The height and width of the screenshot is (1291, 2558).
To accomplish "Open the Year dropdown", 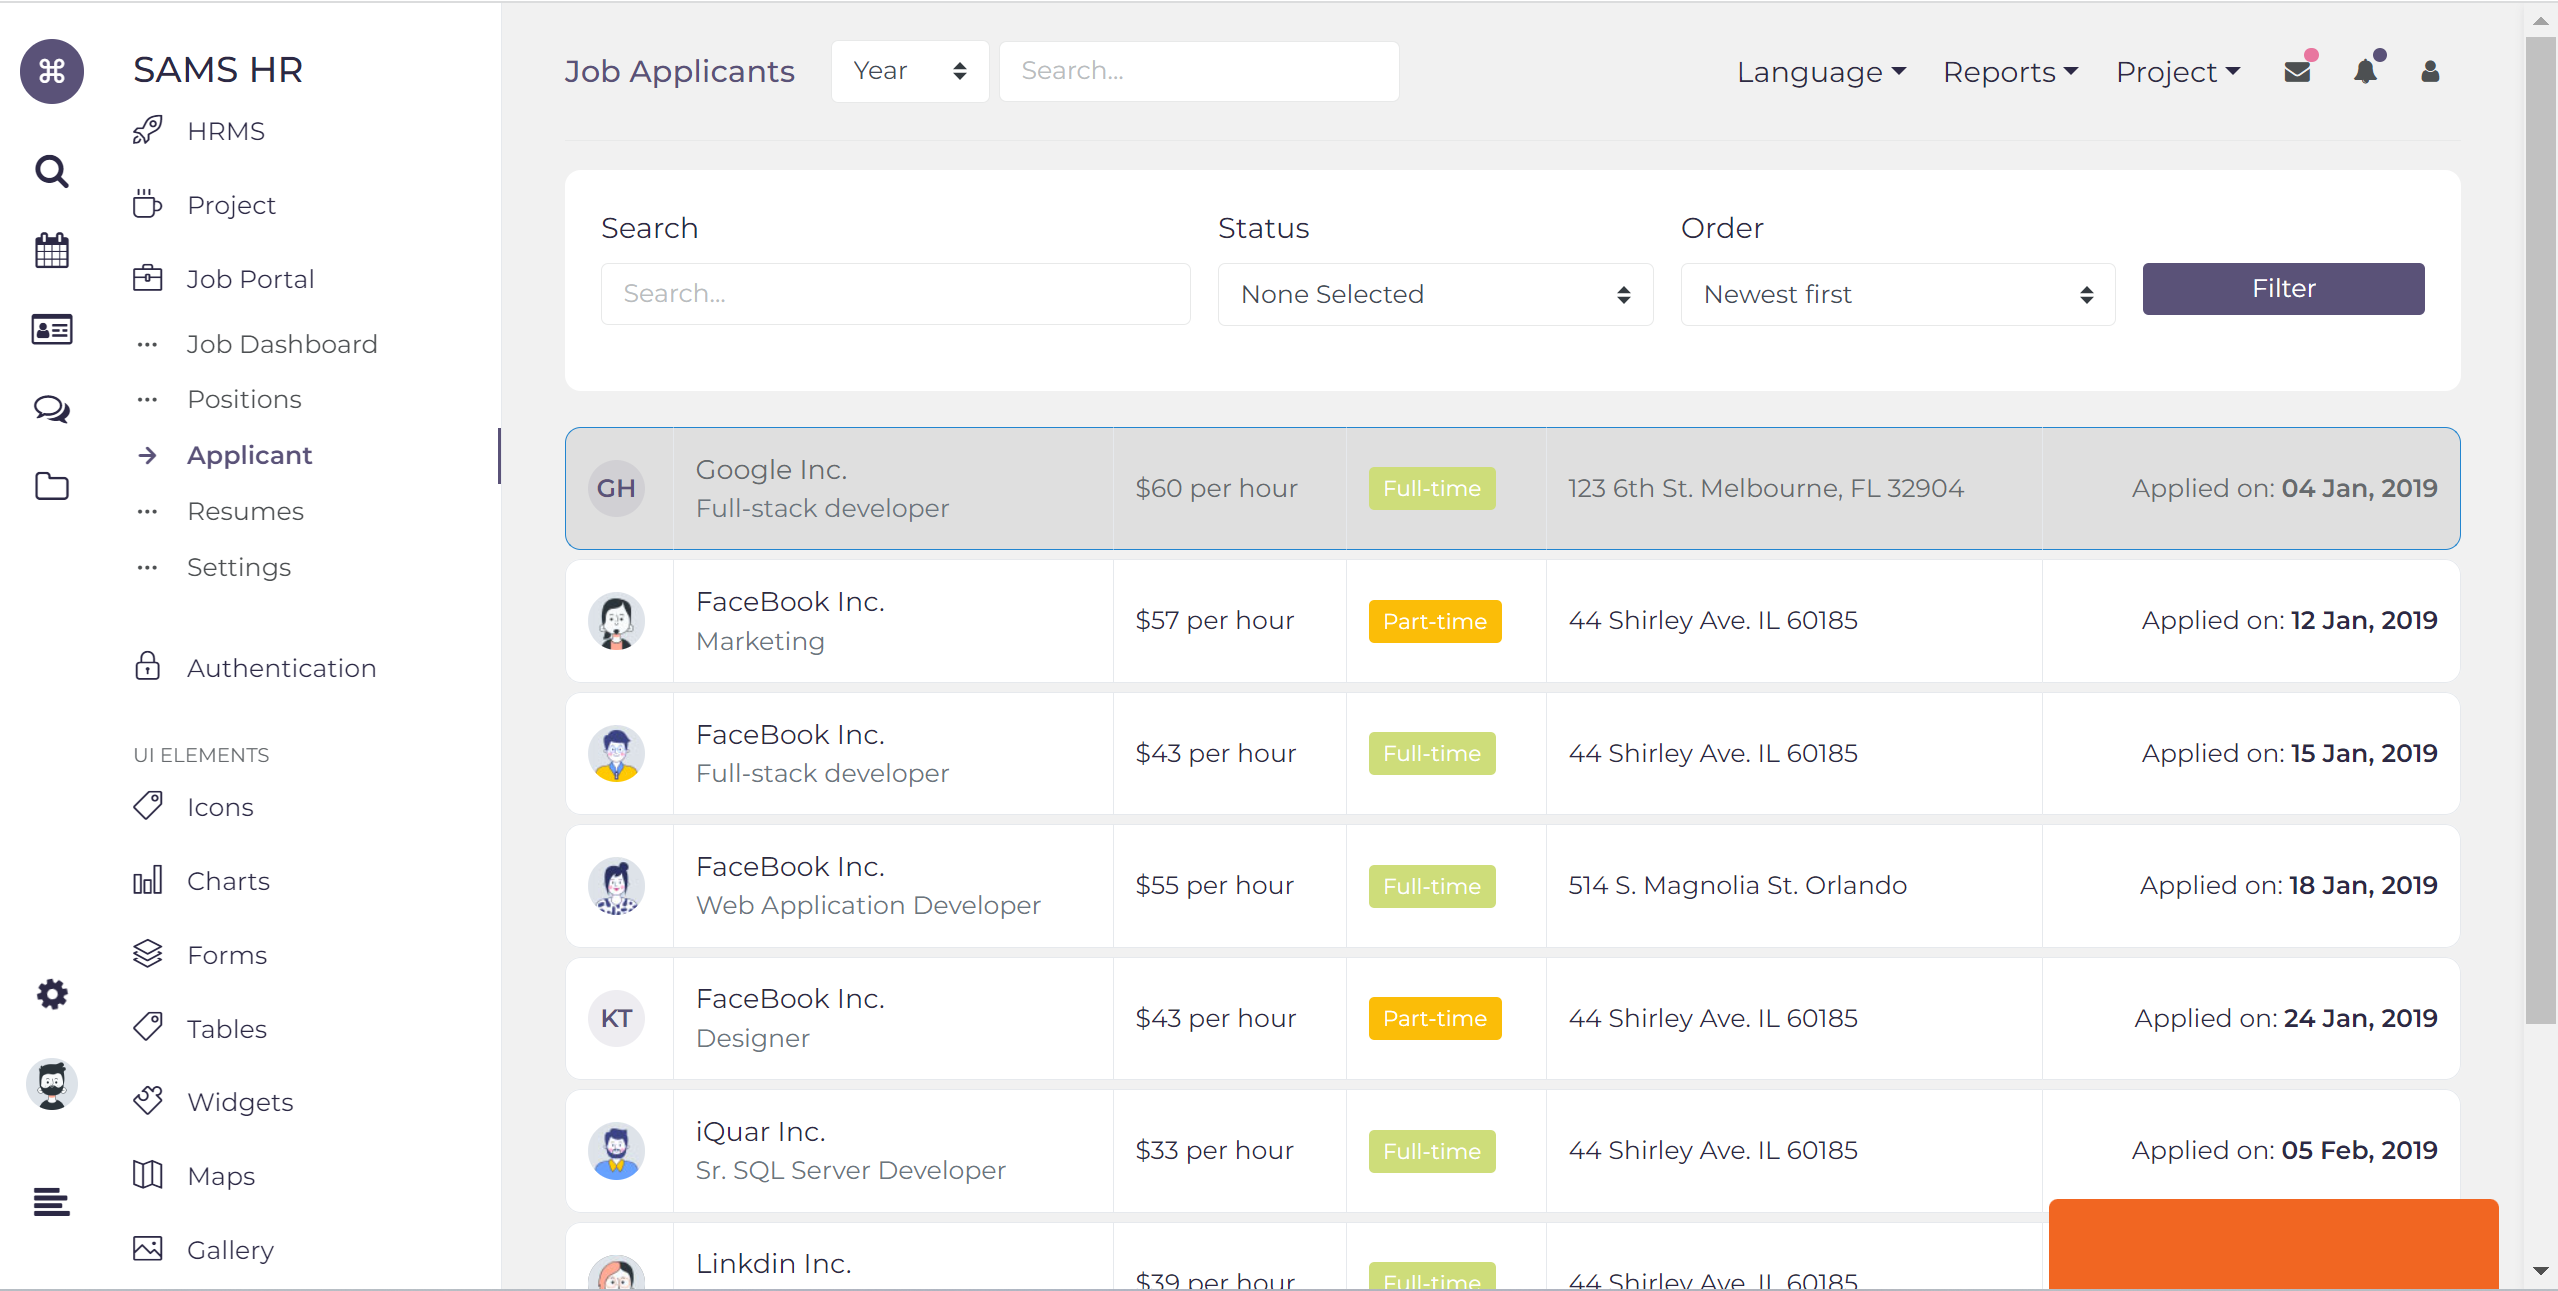I will 910,71.
